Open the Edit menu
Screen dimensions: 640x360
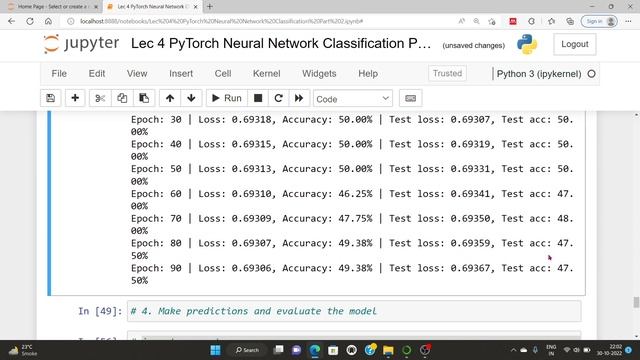(x=97, y=73)
